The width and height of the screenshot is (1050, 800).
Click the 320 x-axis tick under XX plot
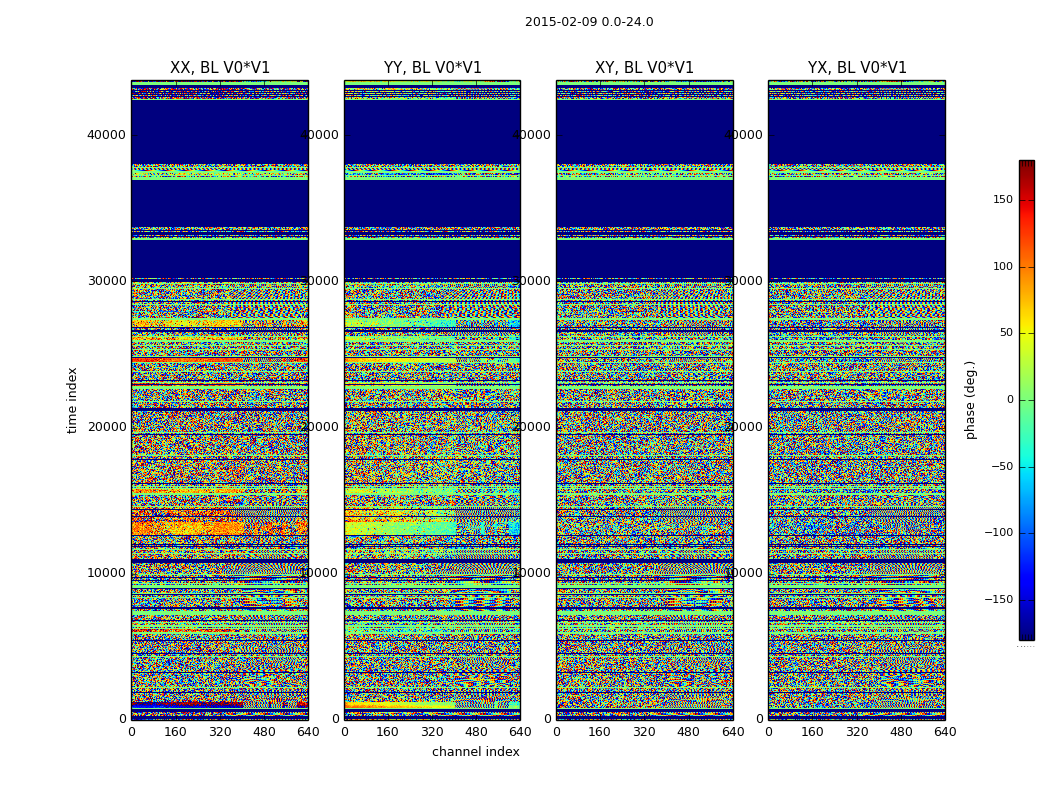click(x=220, y=732)
